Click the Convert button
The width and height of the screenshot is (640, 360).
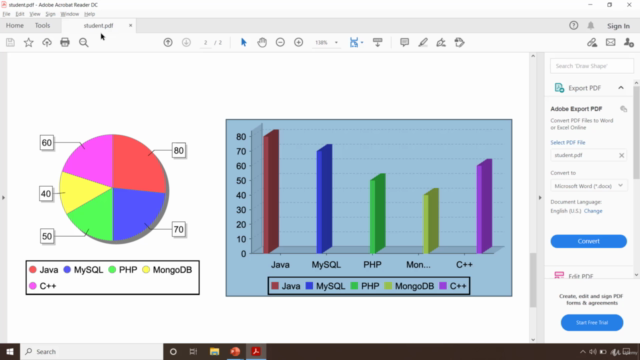[589, 241]
